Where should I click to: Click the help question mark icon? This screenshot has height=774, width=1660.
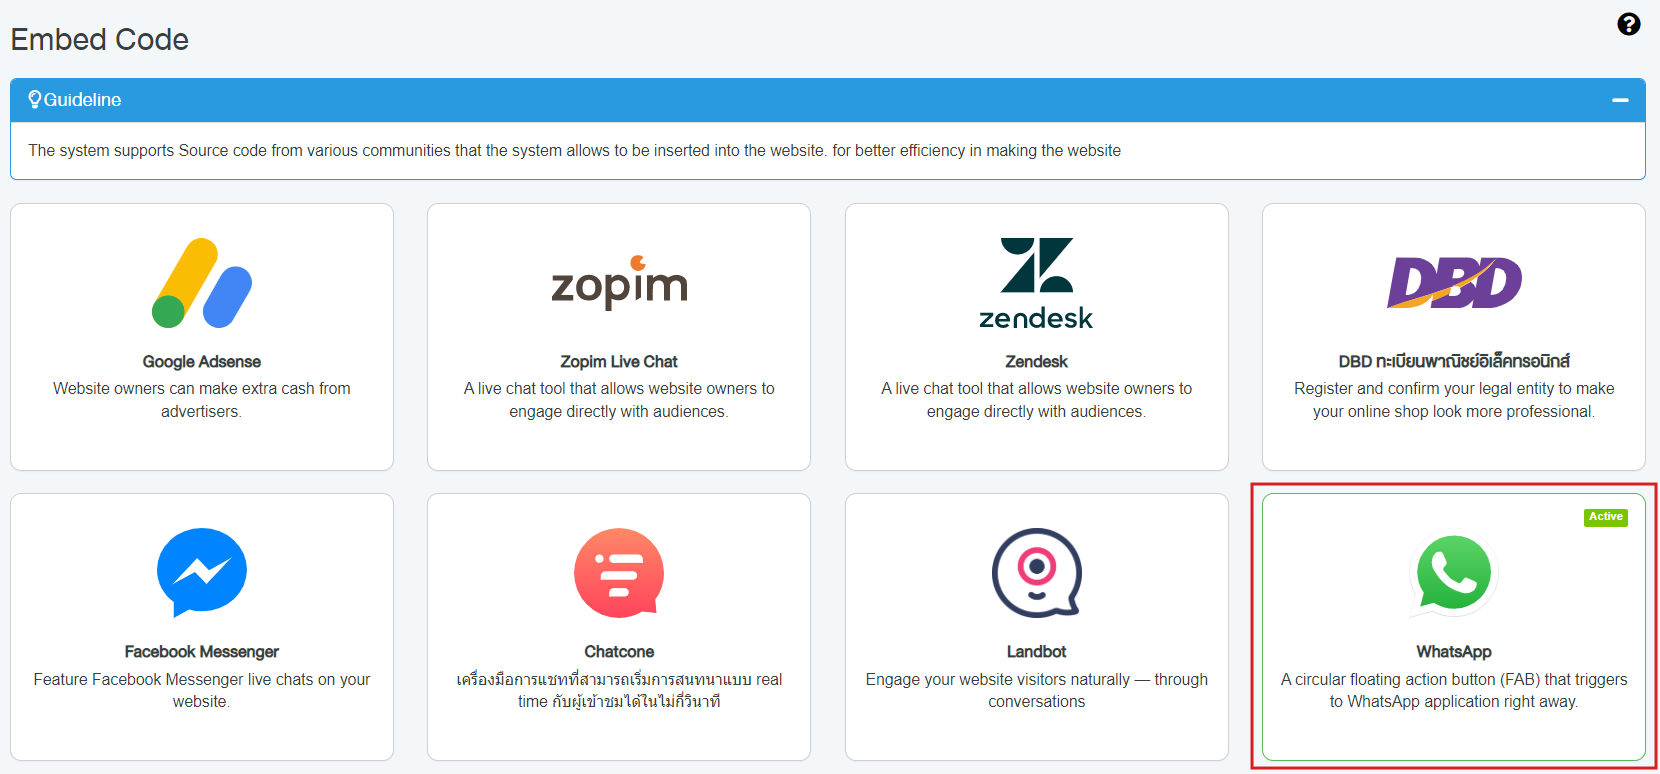[1628, 24]
